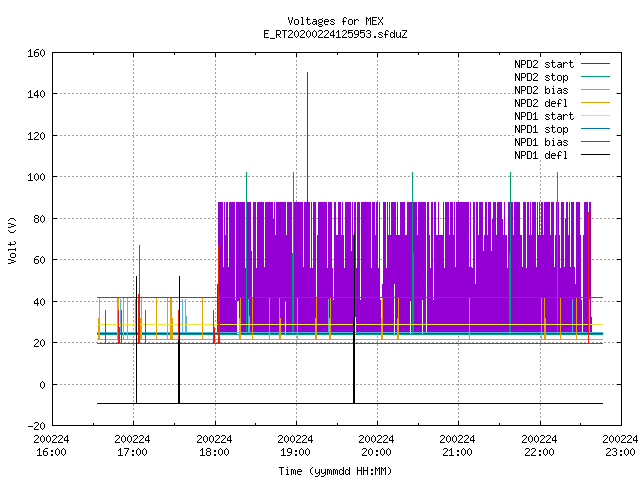Image resolution: width=640 pixels, height=480 pixels.
Task: Click the 'NPD2 bias' legend label
Action: [x=541, y=90]
